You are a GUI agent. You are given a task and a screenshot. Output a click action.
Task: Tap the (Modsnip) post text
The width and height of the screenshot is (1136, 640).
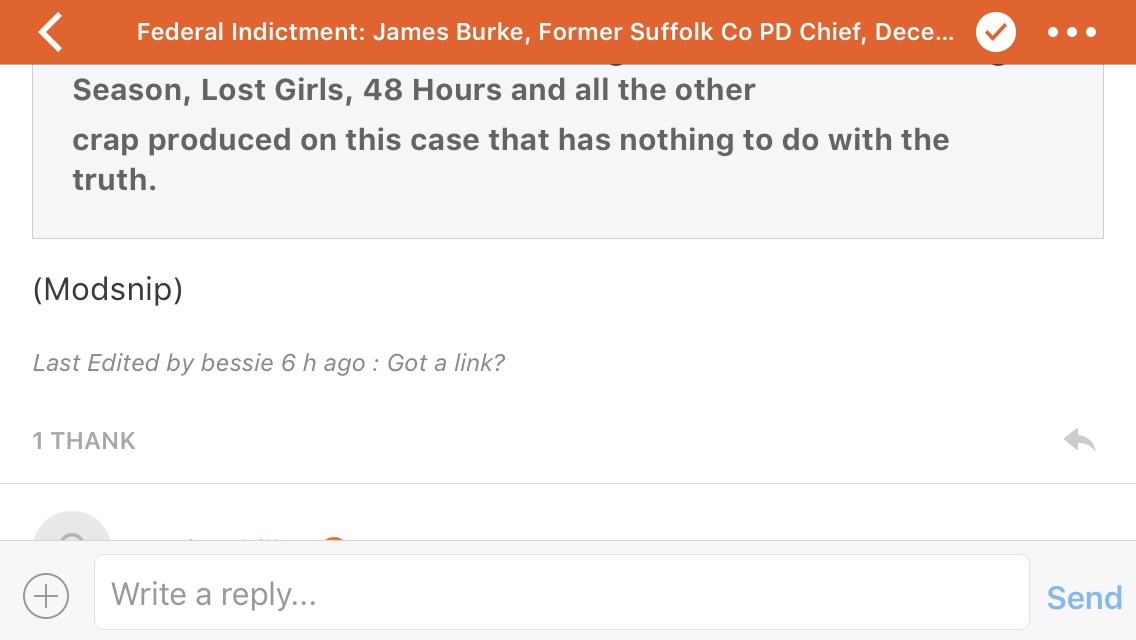(108, 290)
